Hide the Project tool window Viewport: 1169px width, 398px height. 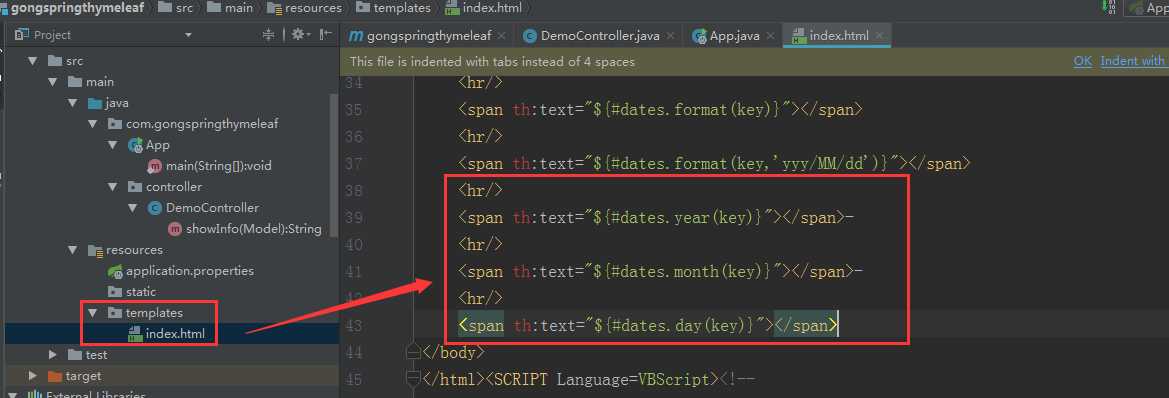pos(325,34)
